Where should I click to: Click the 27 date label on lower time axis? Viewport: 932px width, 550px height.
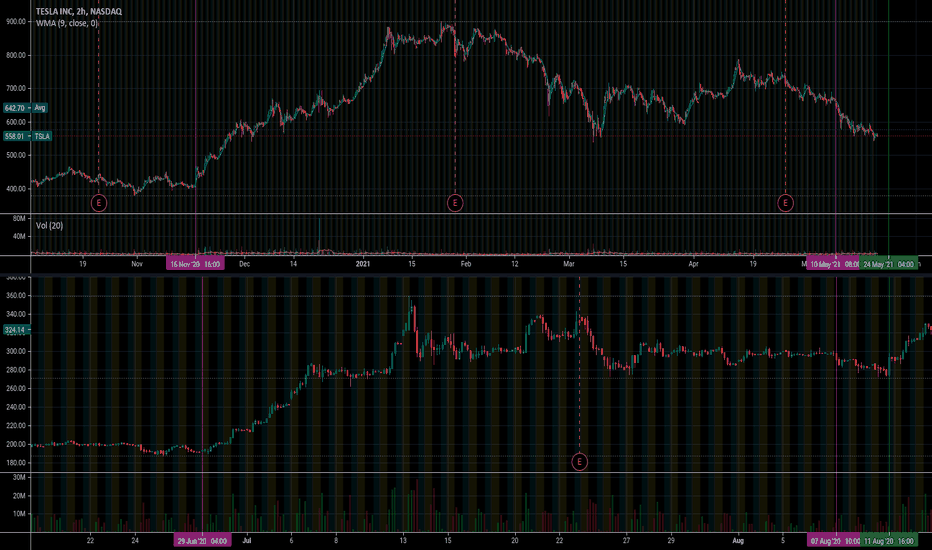point(626,540)
